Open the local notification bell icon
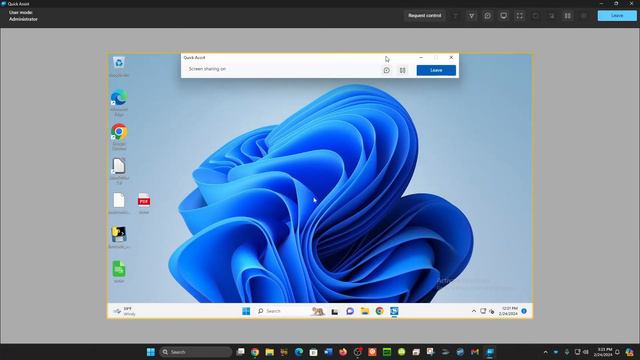This screenshot has height=360, width=640. tap(618, 352)
